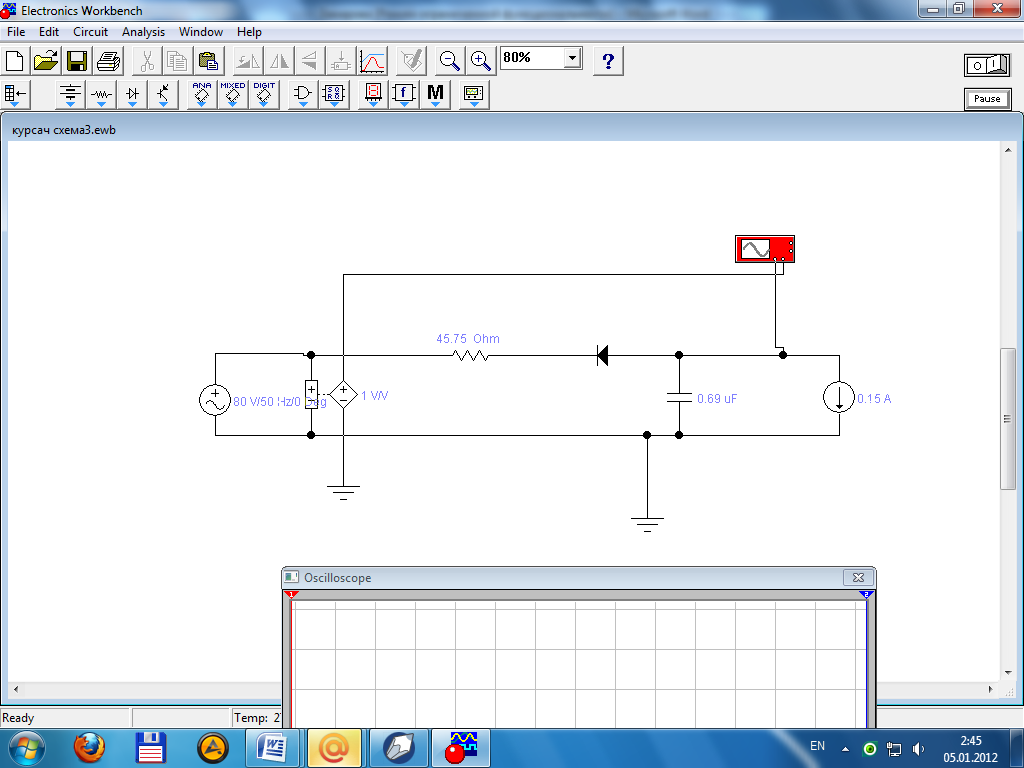Open the Windows Start menu
The width and height of the screenshot is (1024, 768).
click(26, 748)
